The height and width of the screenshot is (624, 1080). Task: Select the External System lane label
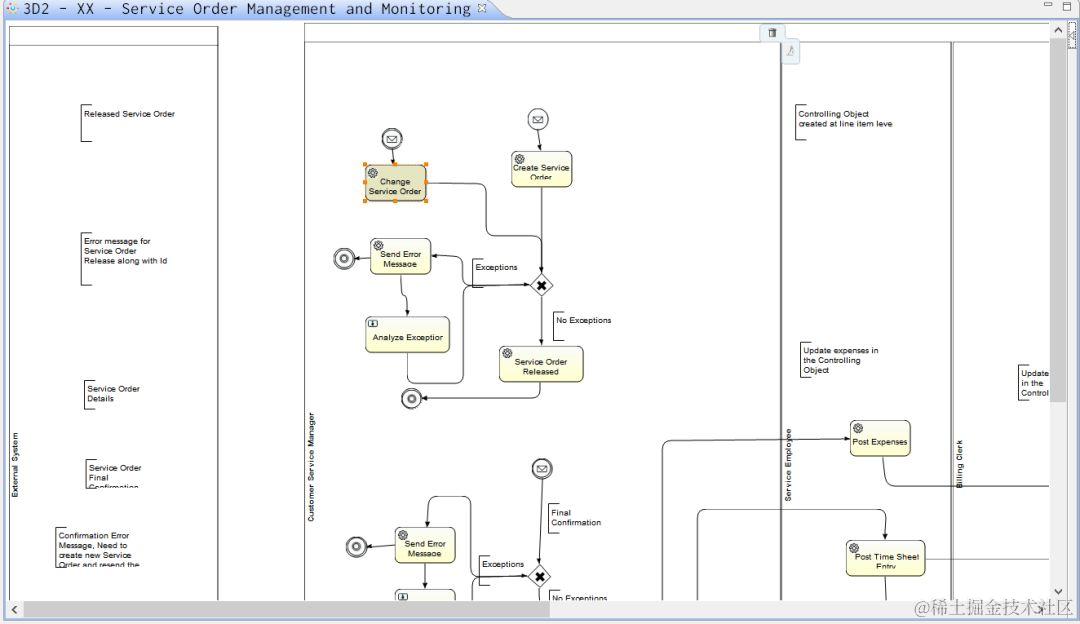(15, 465)
